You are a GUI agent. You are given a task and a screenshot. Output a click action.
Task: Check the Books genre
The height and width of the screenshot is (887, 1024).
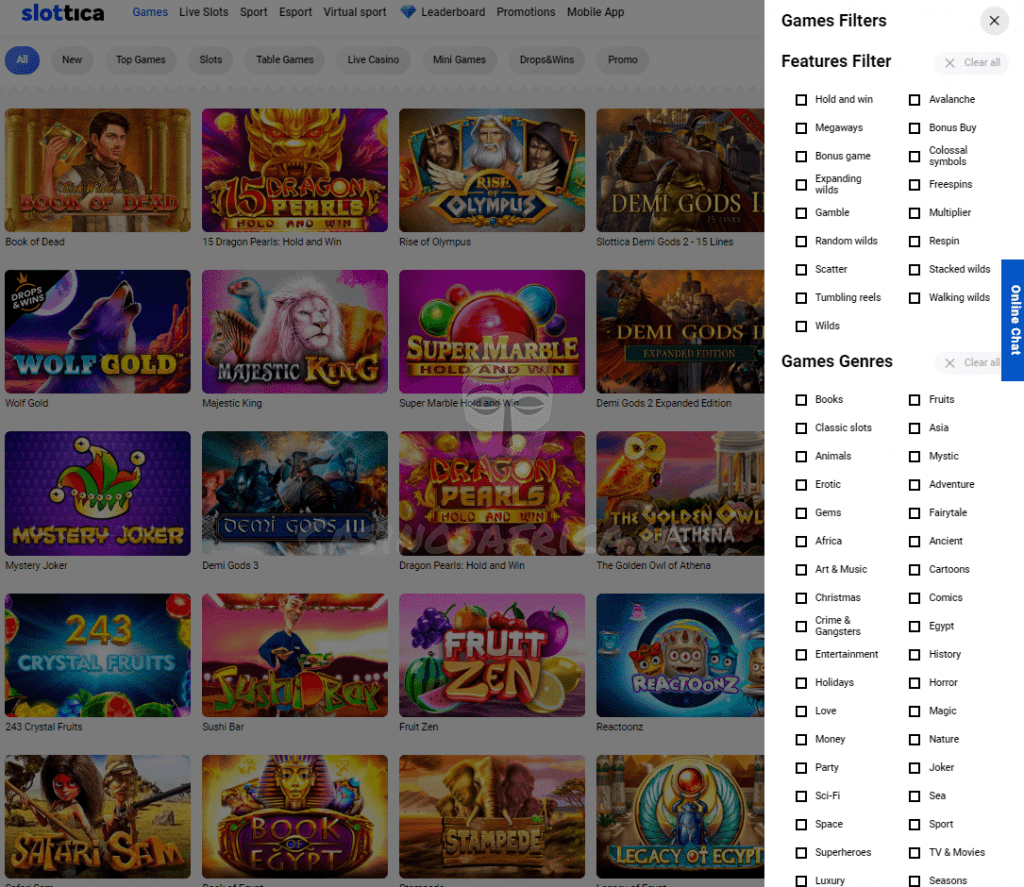click(801, 400)
